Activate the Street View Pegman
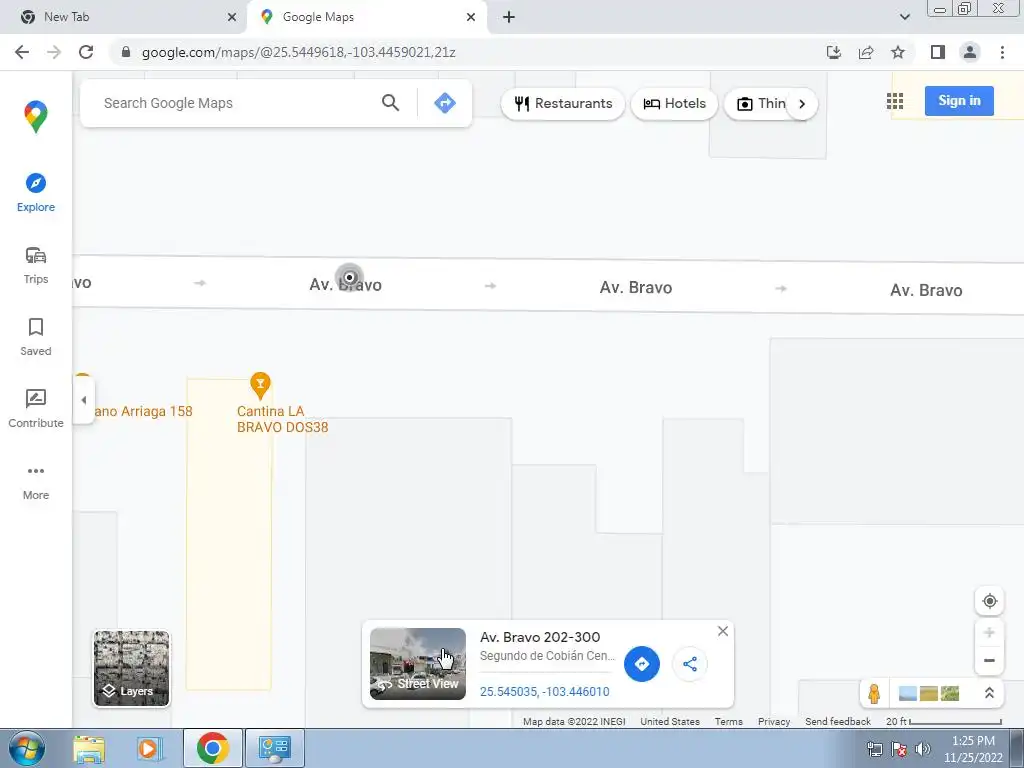The image size is (1024, 768). [x=874, y=693]
